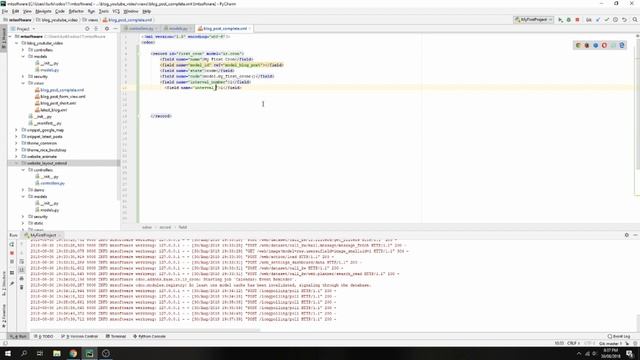Open the Version Control tool window
The width and height of the screenshot is (640, 360).
(80, 336)
